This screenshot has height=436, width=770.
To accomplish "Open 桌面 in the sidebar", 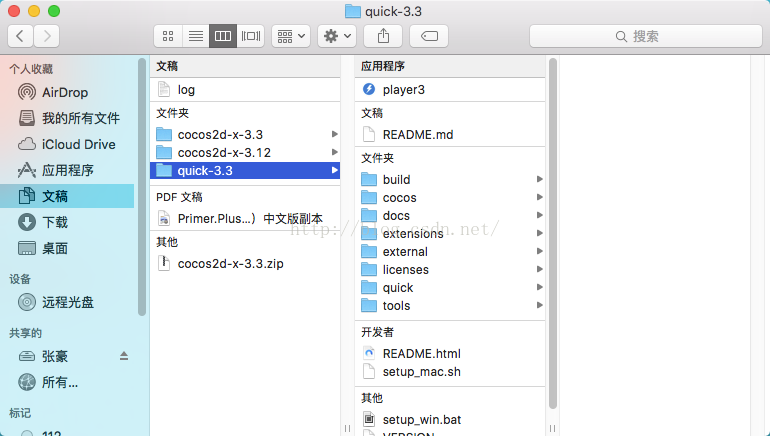I will pyautogui.click(x=67, y=248).
